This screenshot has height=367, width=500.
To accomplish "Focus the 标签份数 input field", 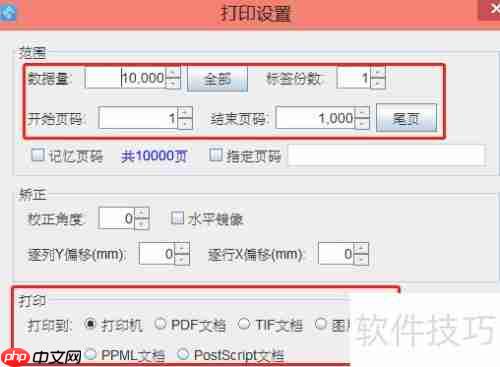I will tap(354, 78).
